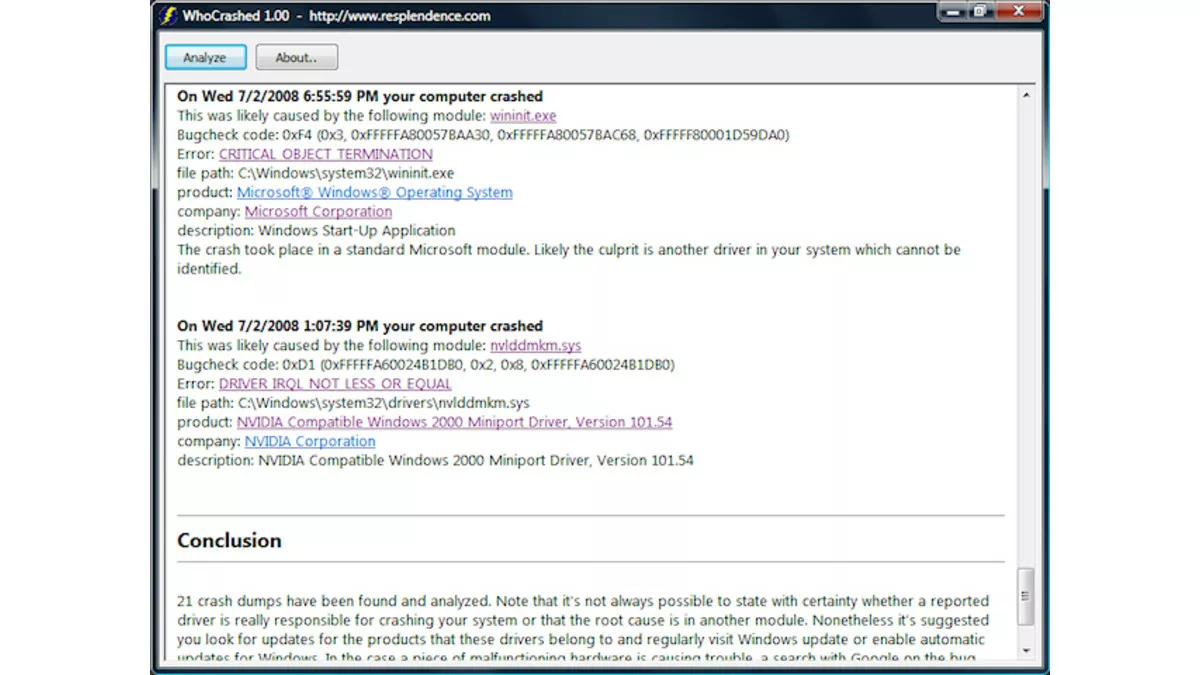Click the WhoCrashed lightning app icon
This screenshot has width=1200, height=675.
[168, 16]
